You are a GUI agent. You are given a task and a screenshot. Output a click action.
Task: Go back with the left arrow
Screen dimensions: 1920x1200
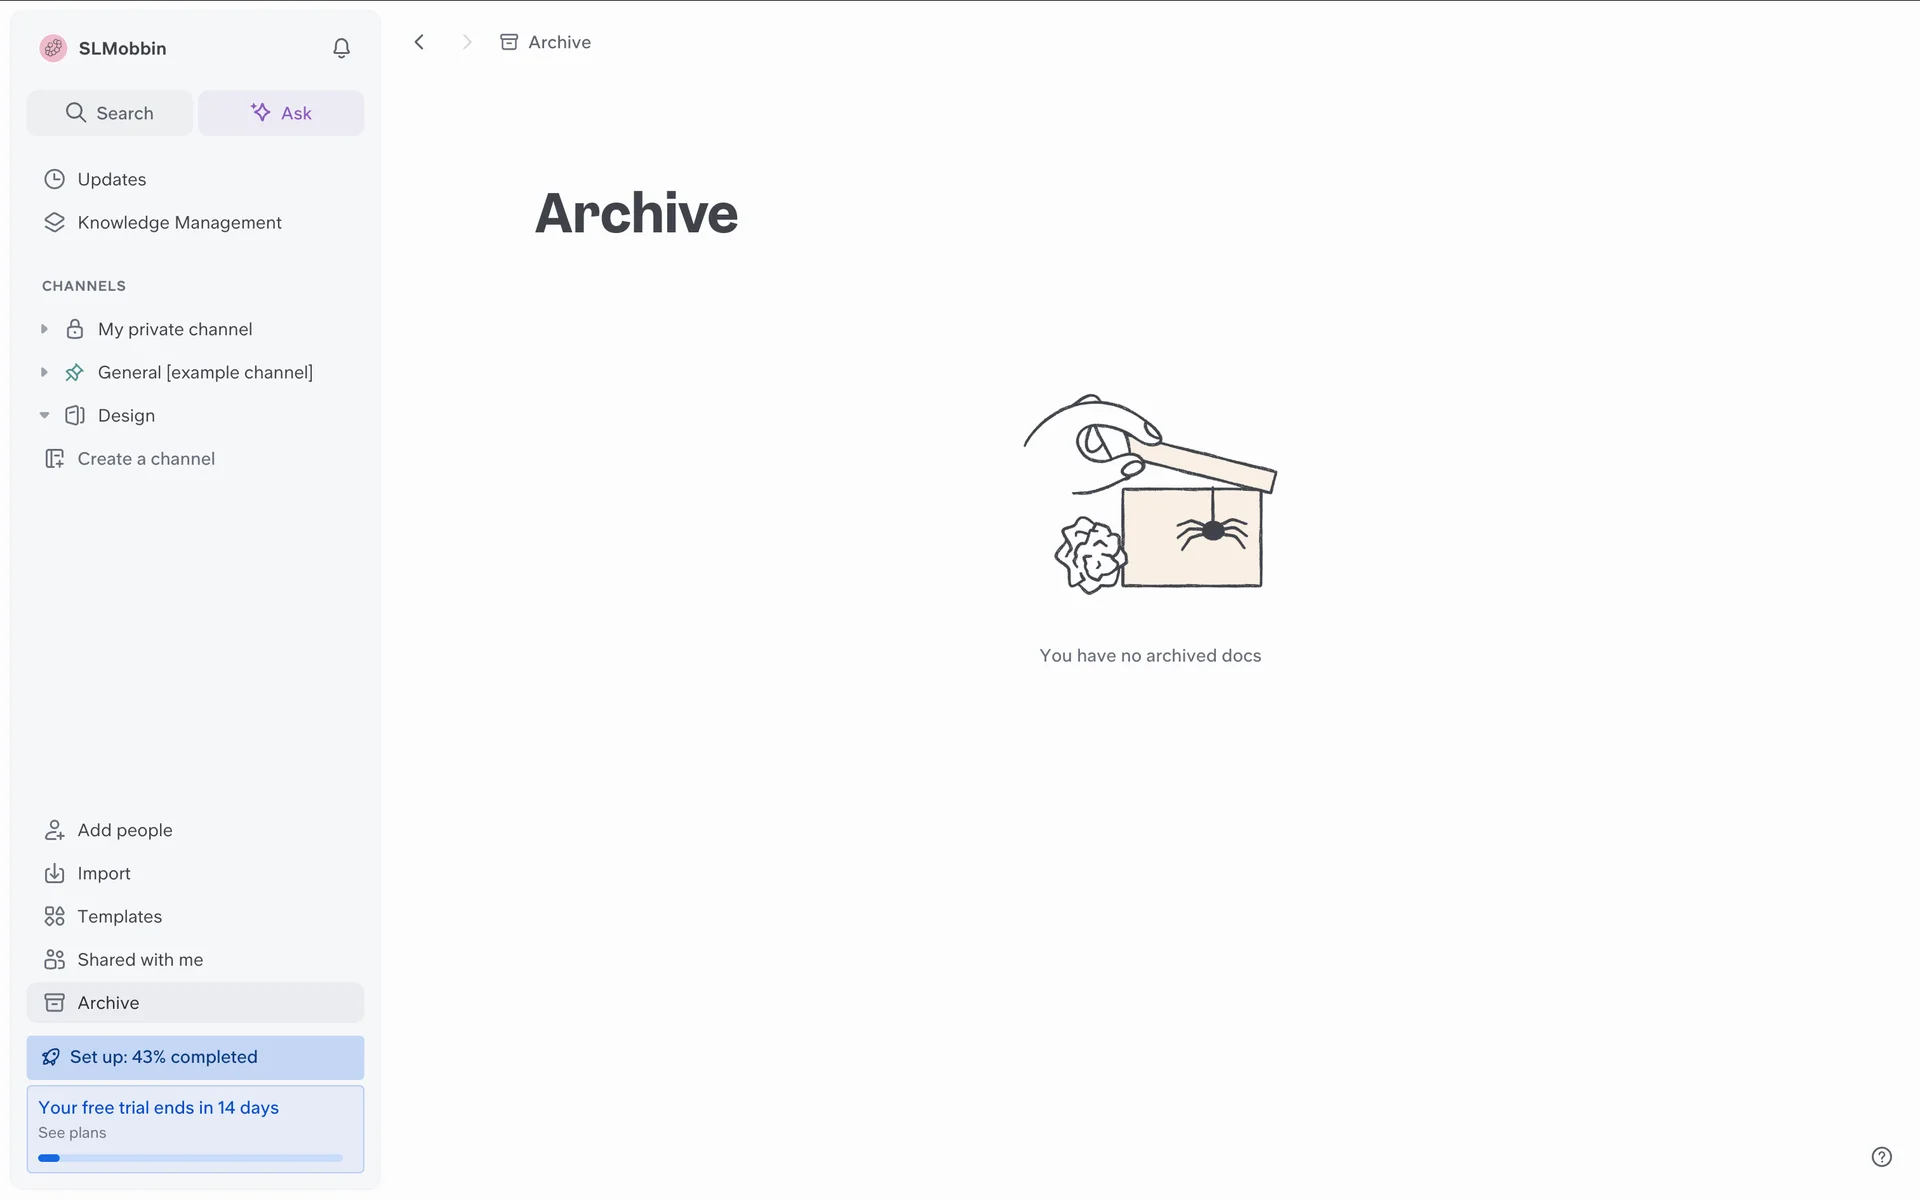pos(419,42)
